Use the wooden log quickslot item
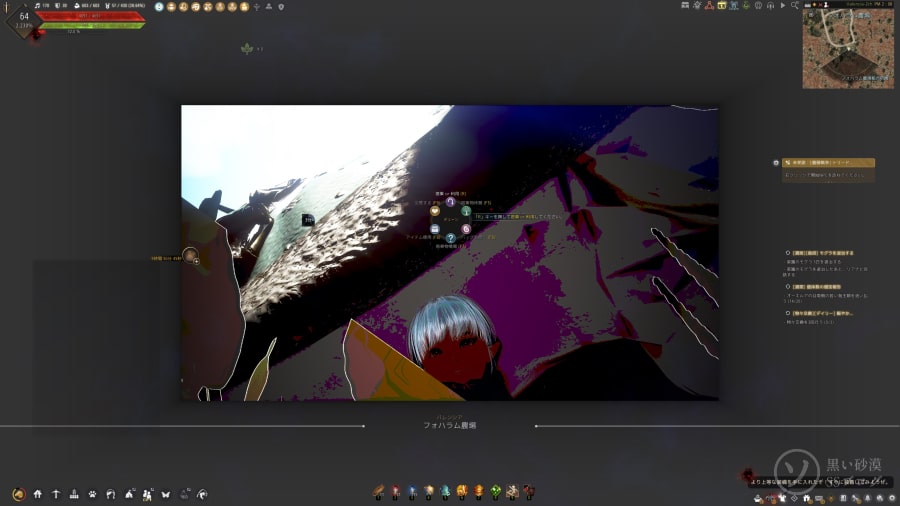Screen dimensions: 900x506 click(378, 491)
